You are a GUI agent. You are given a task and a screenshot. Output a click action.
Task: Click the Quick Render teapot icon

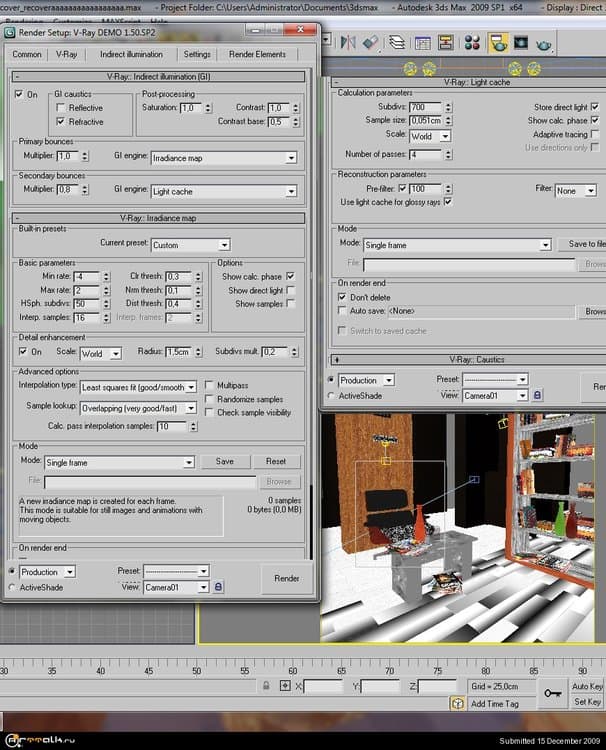click(x=544, y=43)
